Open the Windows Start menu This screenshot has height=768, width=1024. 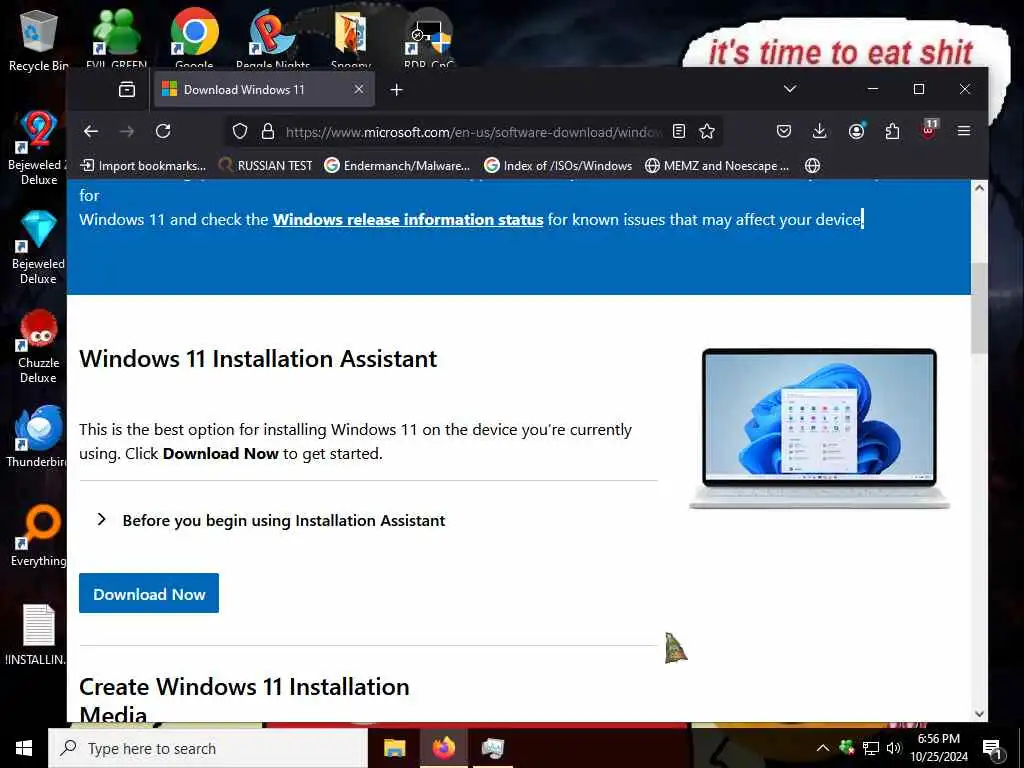24,748
